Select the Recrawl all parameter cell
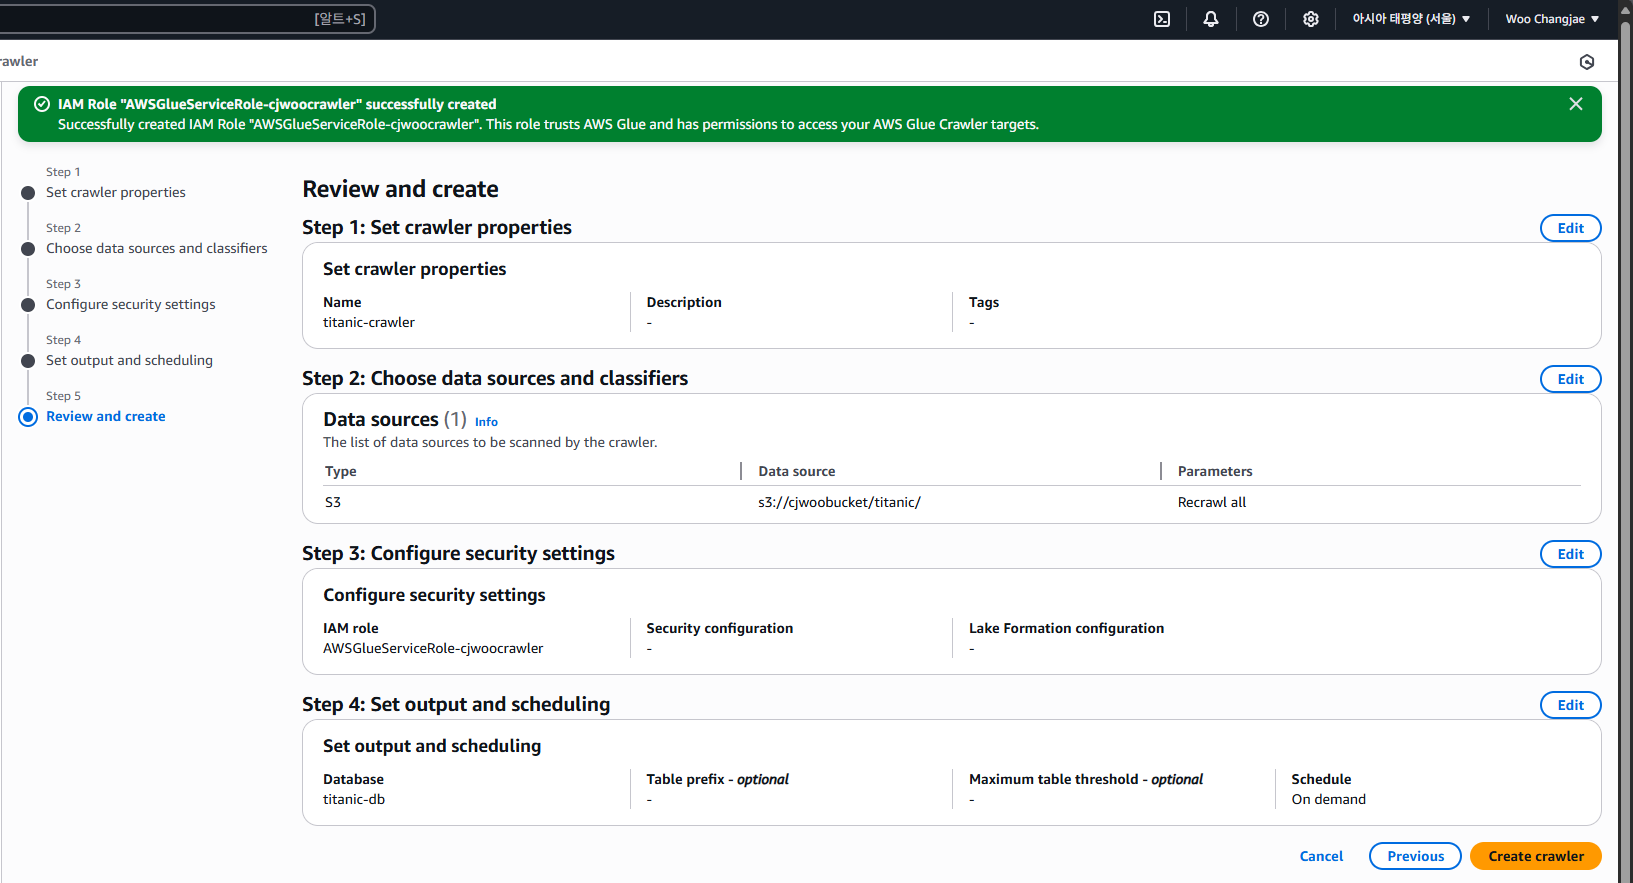This screenshot has width=1633, height=883. (x=1212, y=502)
